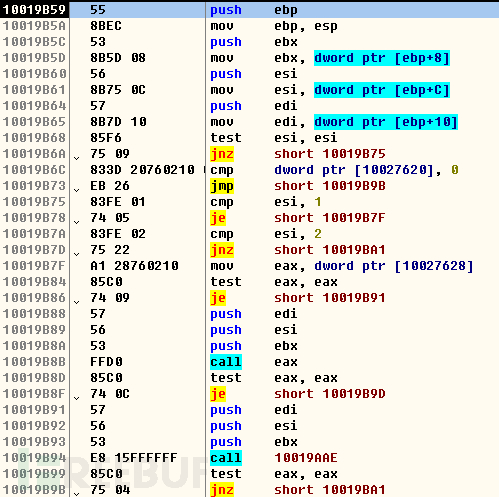
Task: Click push ebp mnemonic in first row
Action: [x=226, y=10]
